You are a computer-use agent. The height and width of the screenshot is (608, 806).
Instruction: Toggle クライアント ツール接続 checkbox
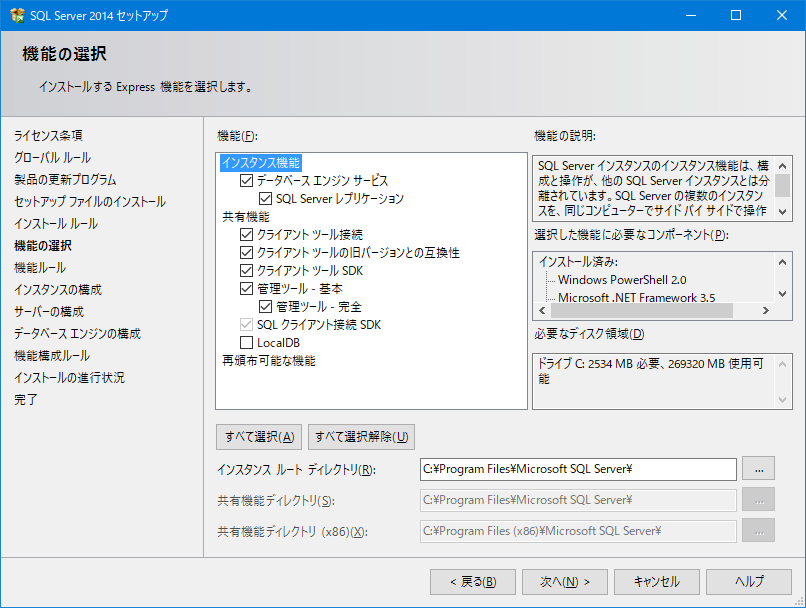point(246,234)
